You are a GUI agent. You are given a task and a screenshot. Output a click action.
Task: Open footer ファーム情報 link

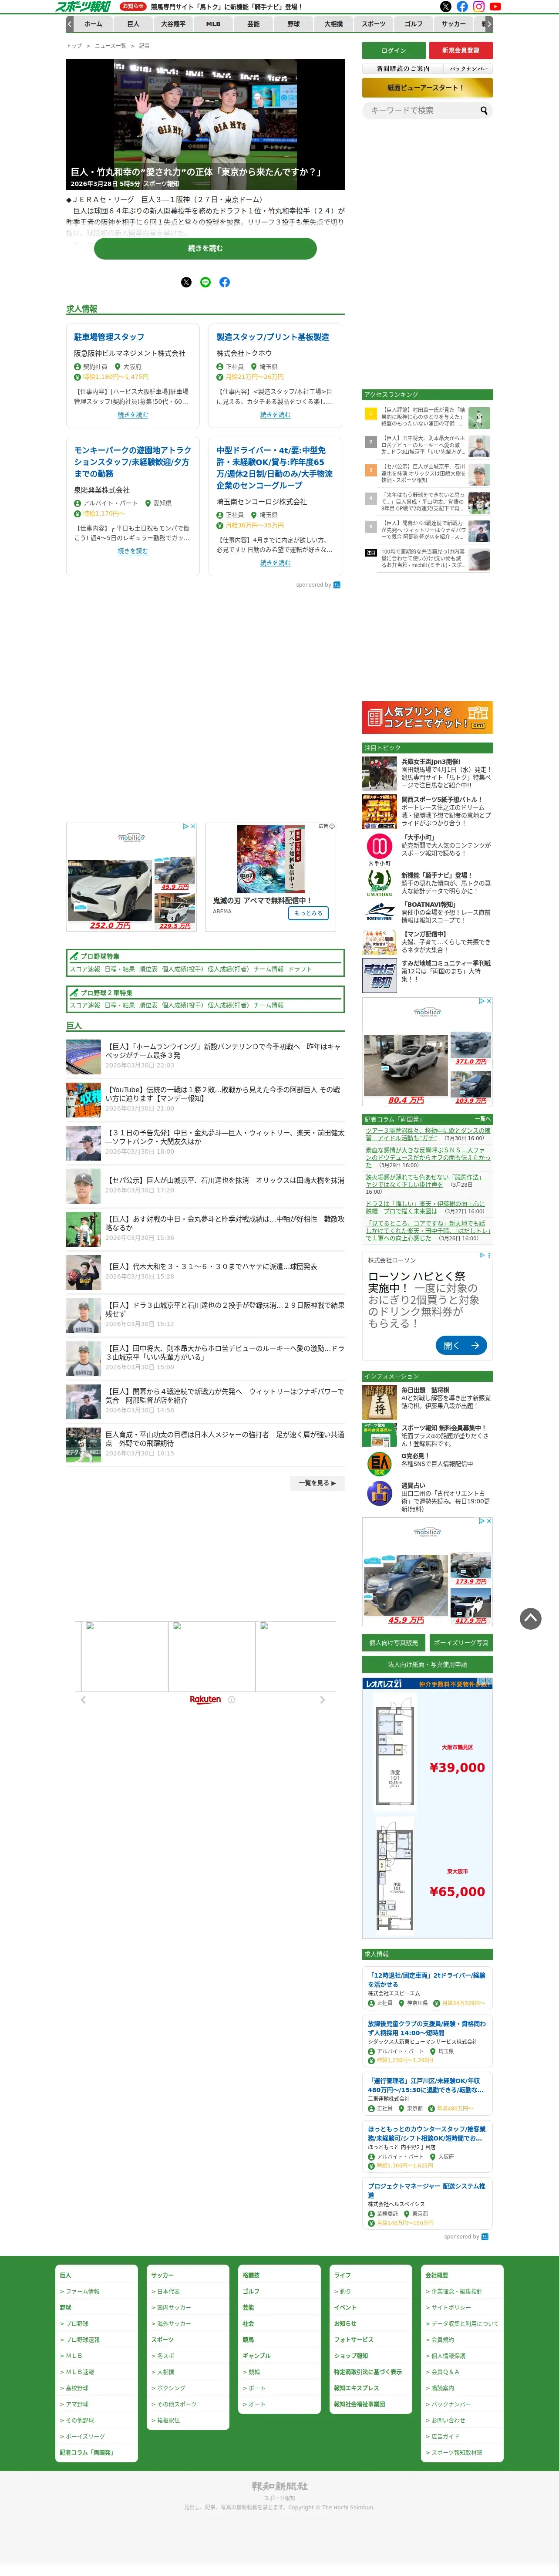pos(82,2292)
